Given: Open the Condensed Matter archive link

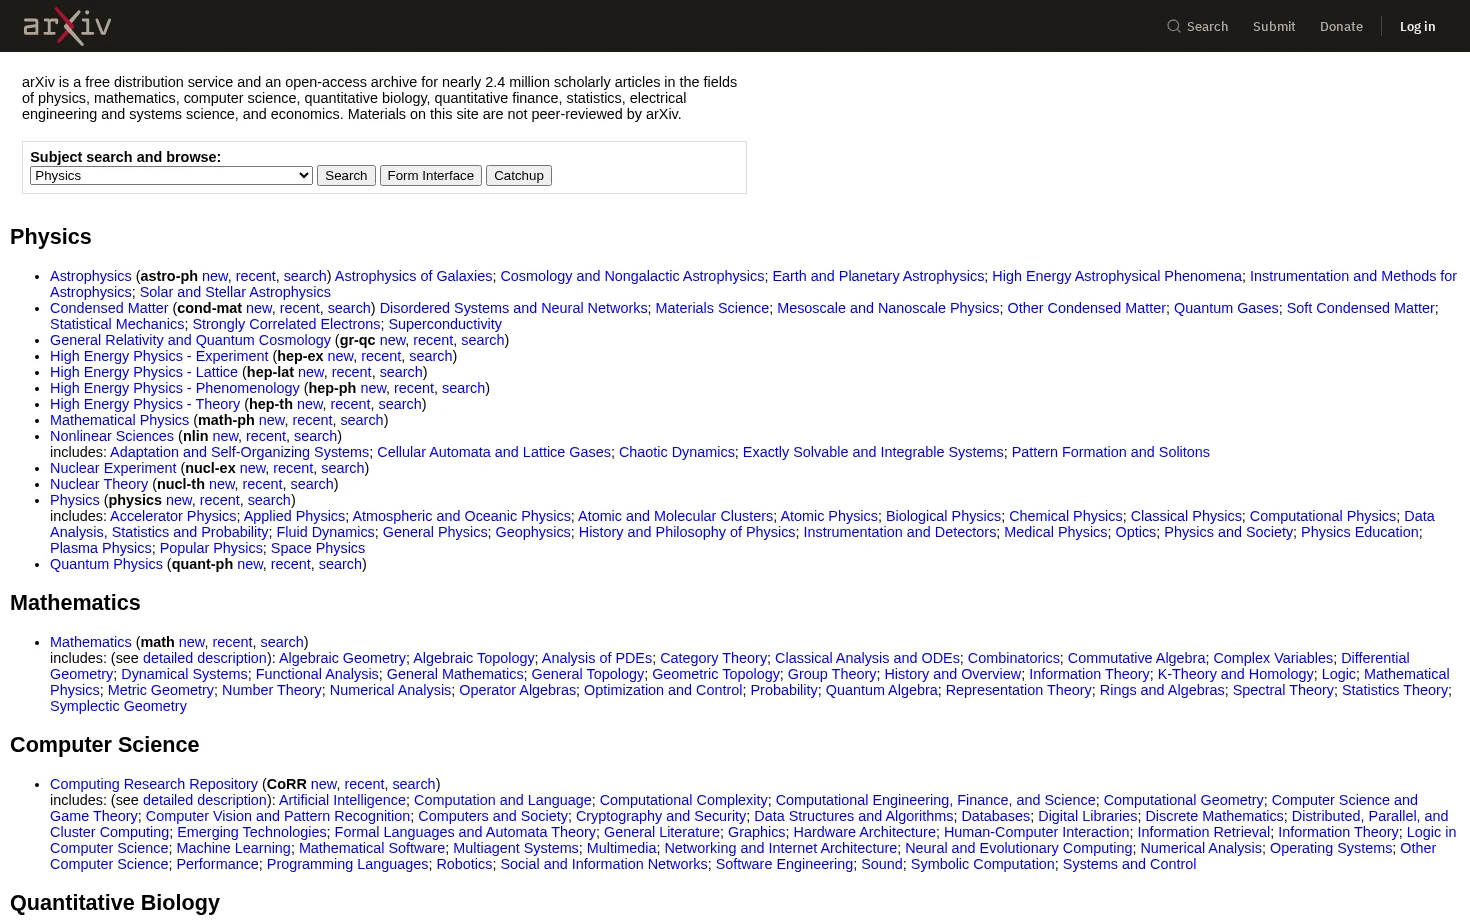Looking at the screenshot, I should pos(109,308).
